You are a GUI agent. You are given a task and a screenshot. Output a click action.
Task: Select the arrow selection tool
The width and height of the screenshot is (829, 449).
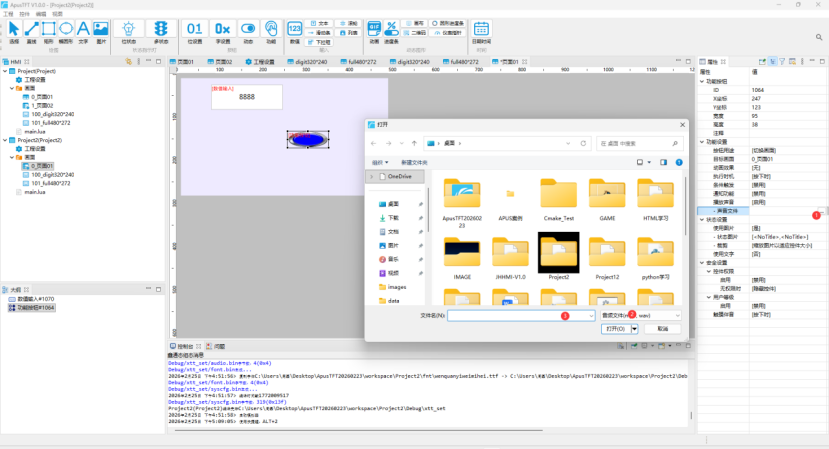pos(14,29)
